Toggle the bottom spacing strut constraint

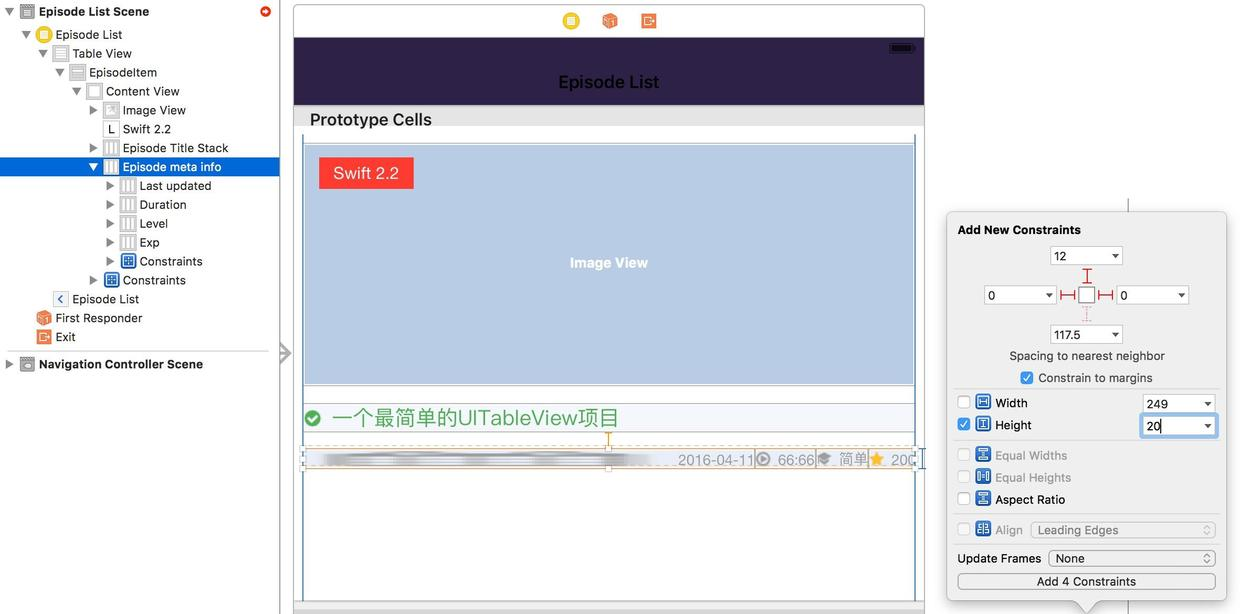pos(1087,314)
